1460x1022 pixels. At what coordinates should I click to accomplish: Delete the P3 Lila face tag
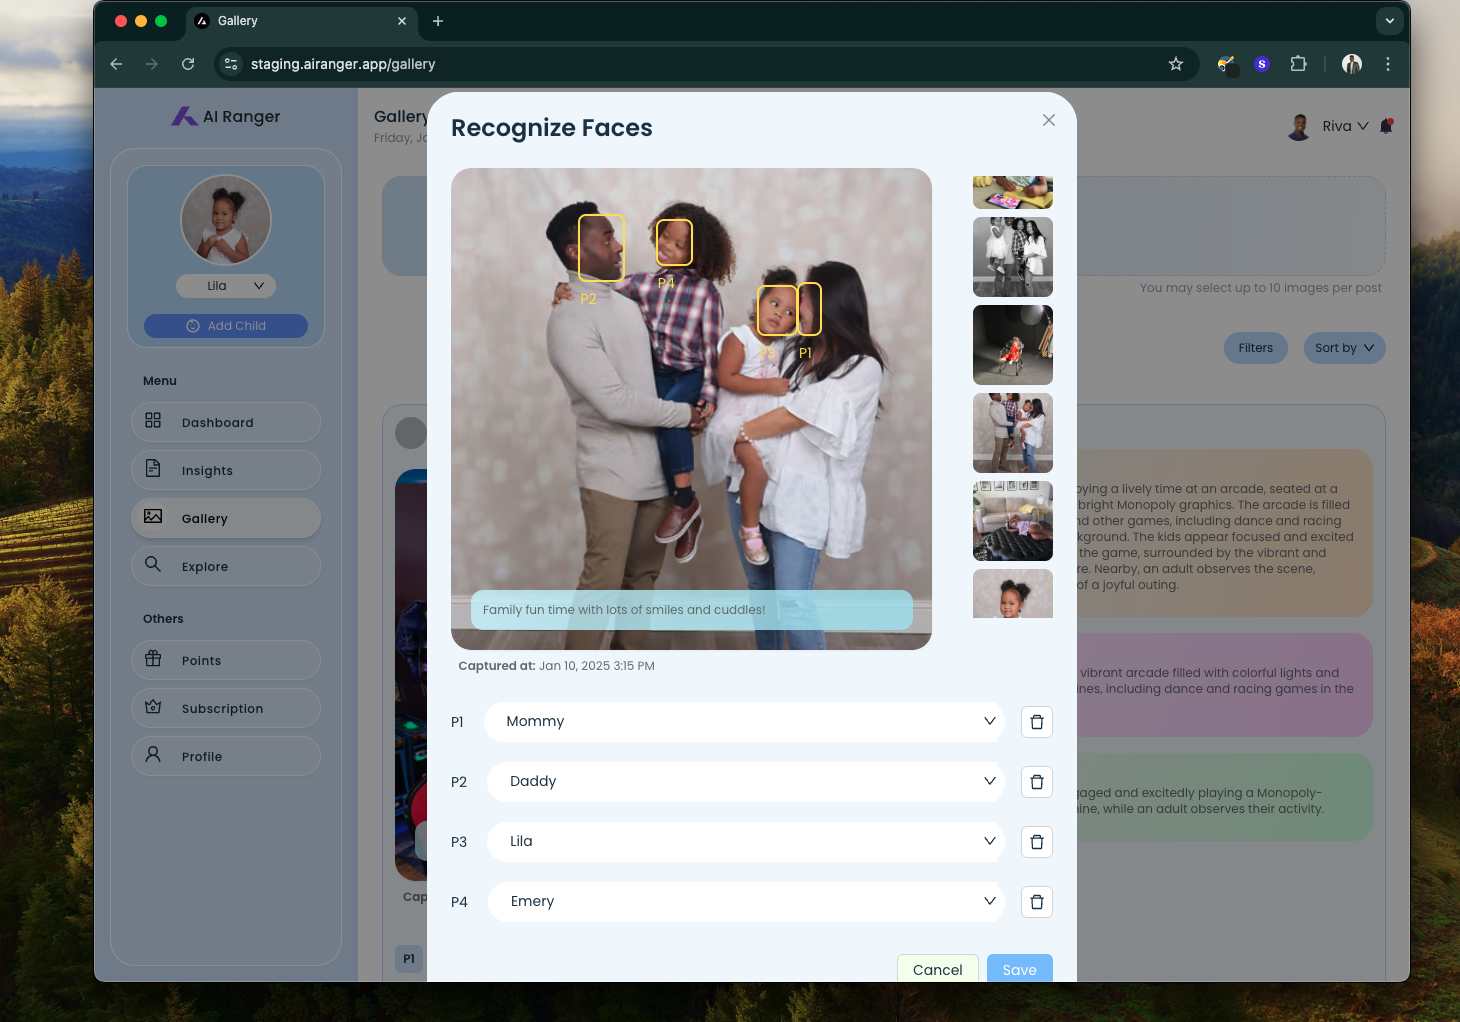tap(1037, 842)
